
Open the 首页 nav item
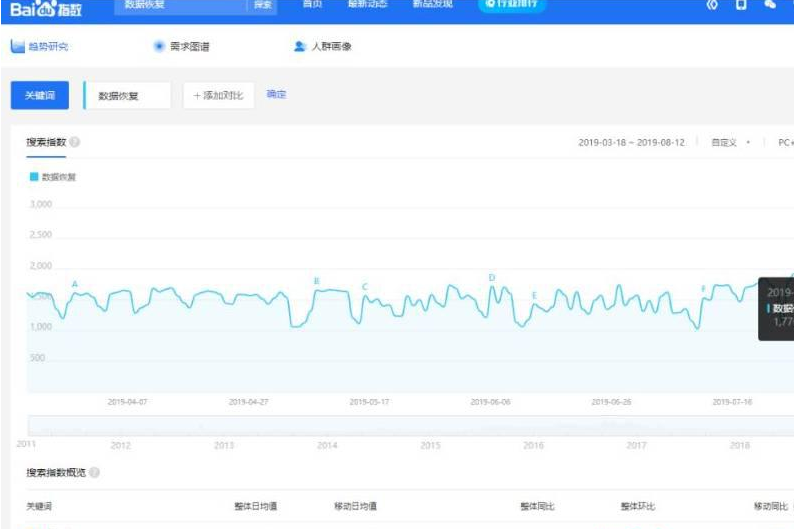tap(312, 4)
